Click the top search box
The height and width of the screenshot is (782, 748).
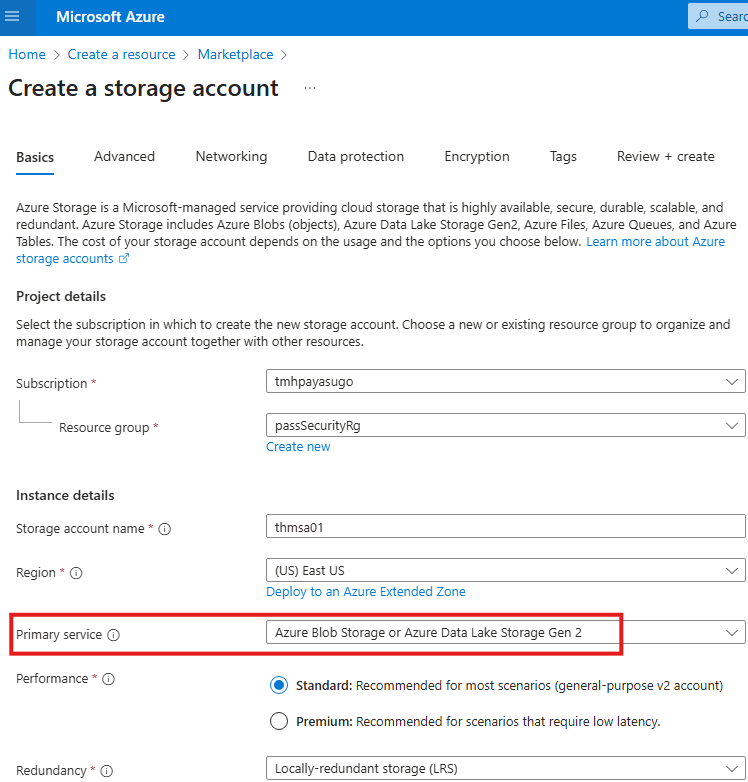click(718, 16)
